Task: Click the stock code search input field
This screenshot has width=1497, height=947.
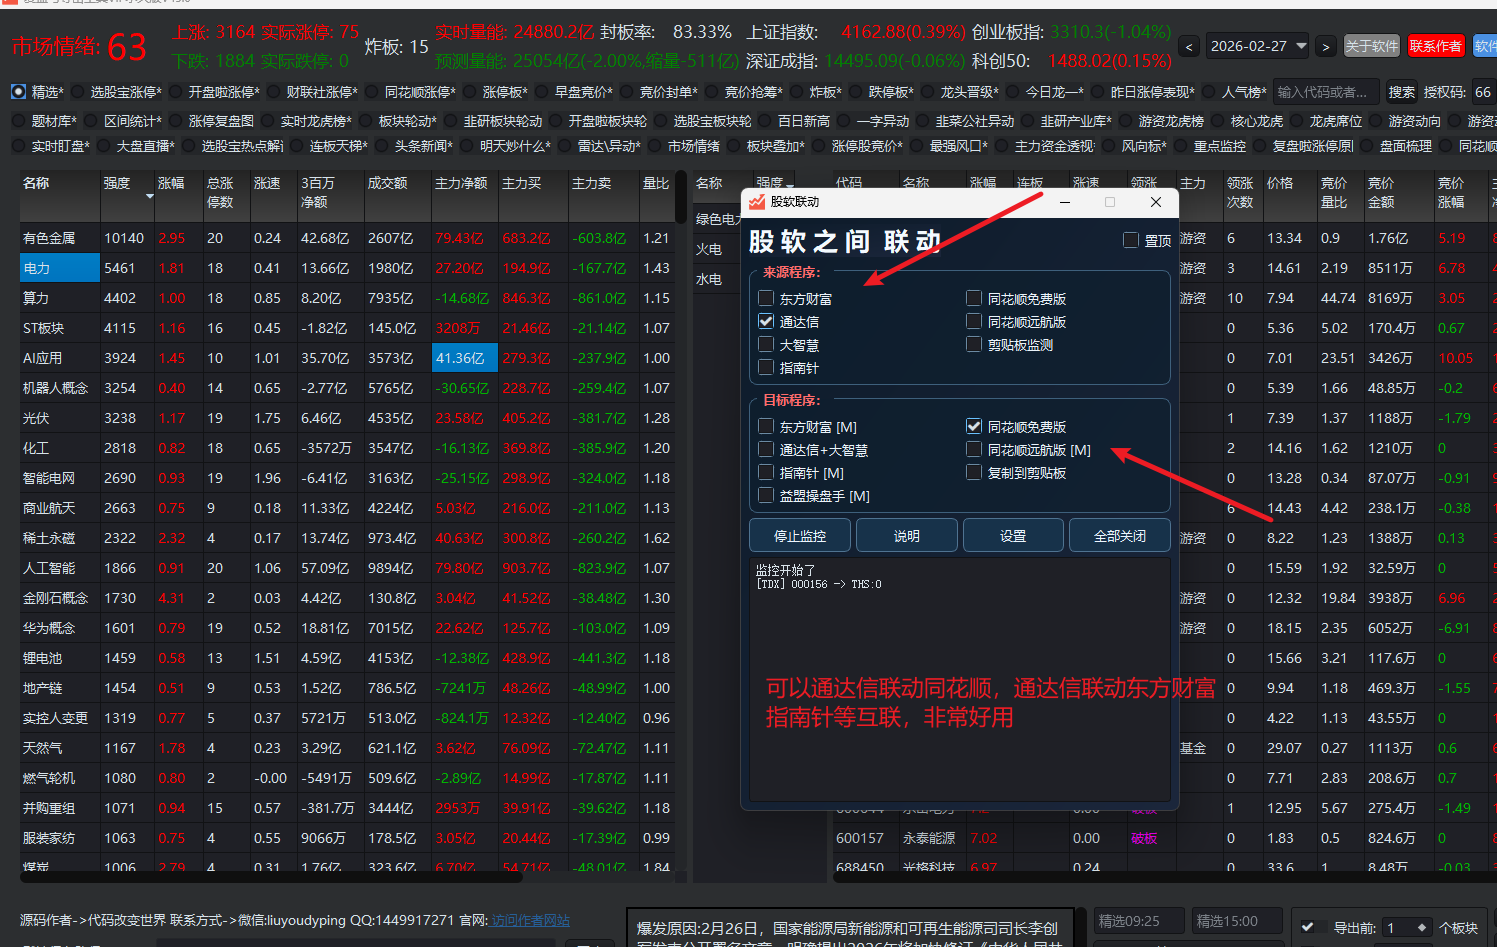Action: [x=1325, y=92]
